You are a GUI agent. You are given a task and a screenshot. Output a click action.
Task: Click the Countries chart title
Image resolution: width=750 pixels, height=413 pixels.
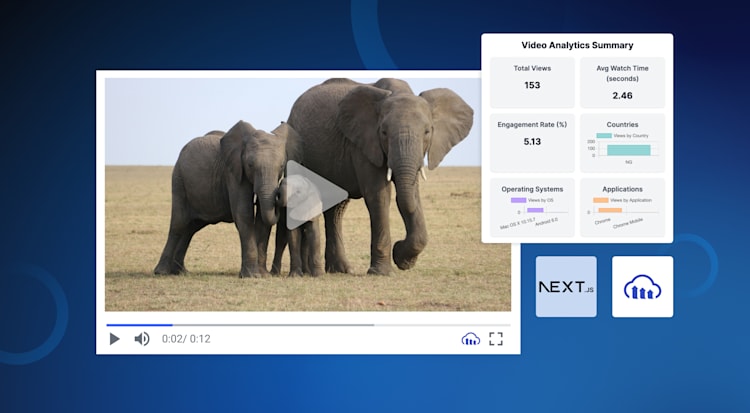click(622, 124)
